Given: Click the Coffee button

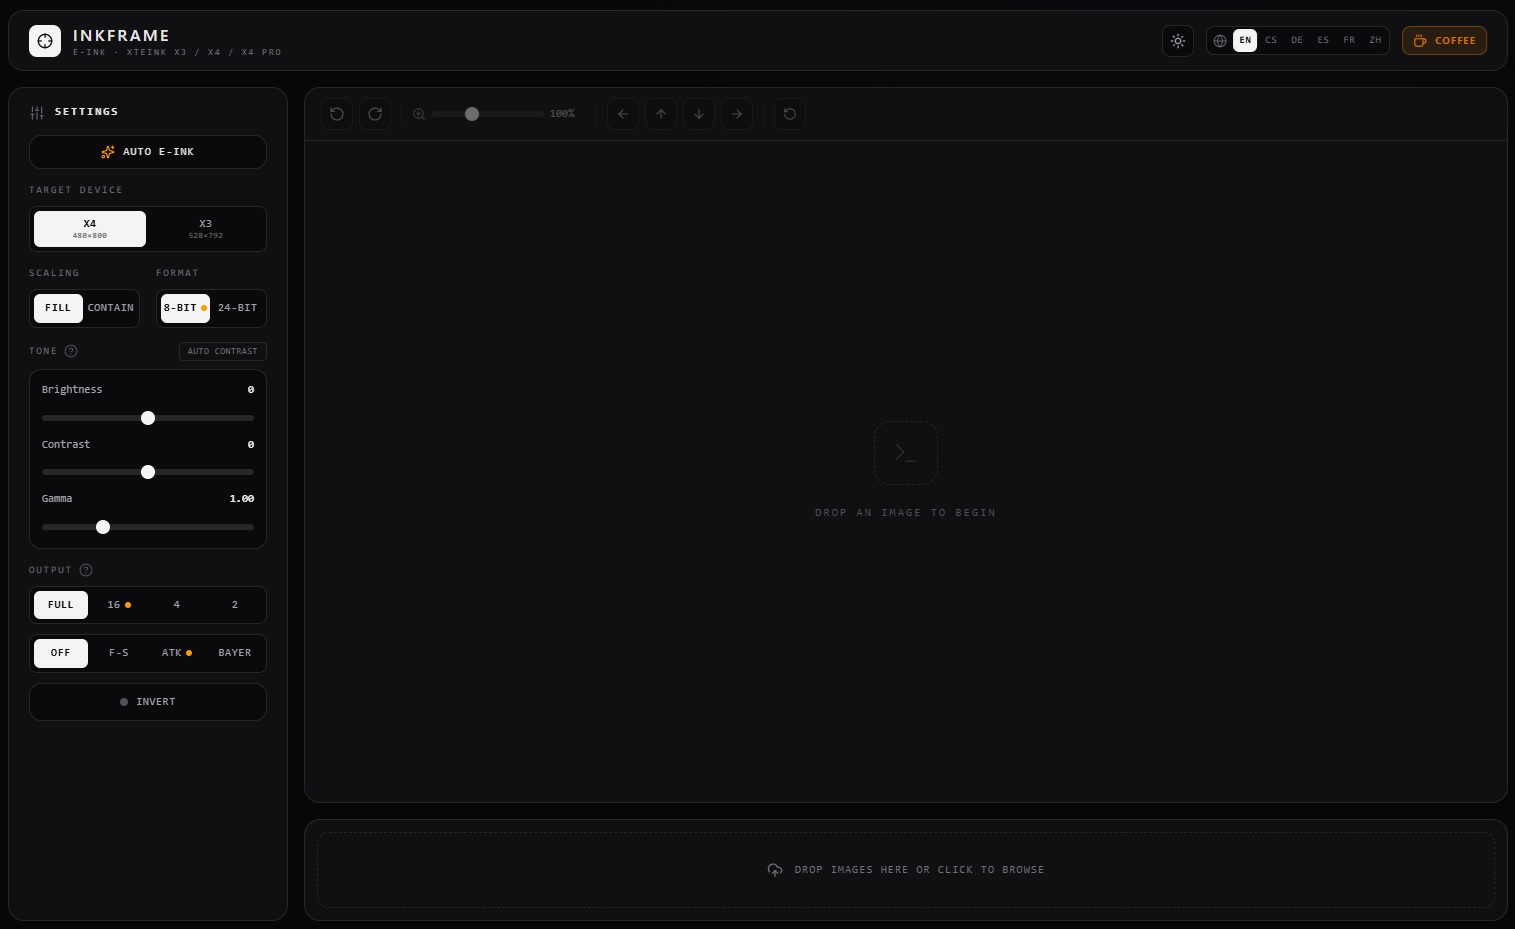Looking at the screenshot, I should click(1444, 41).
